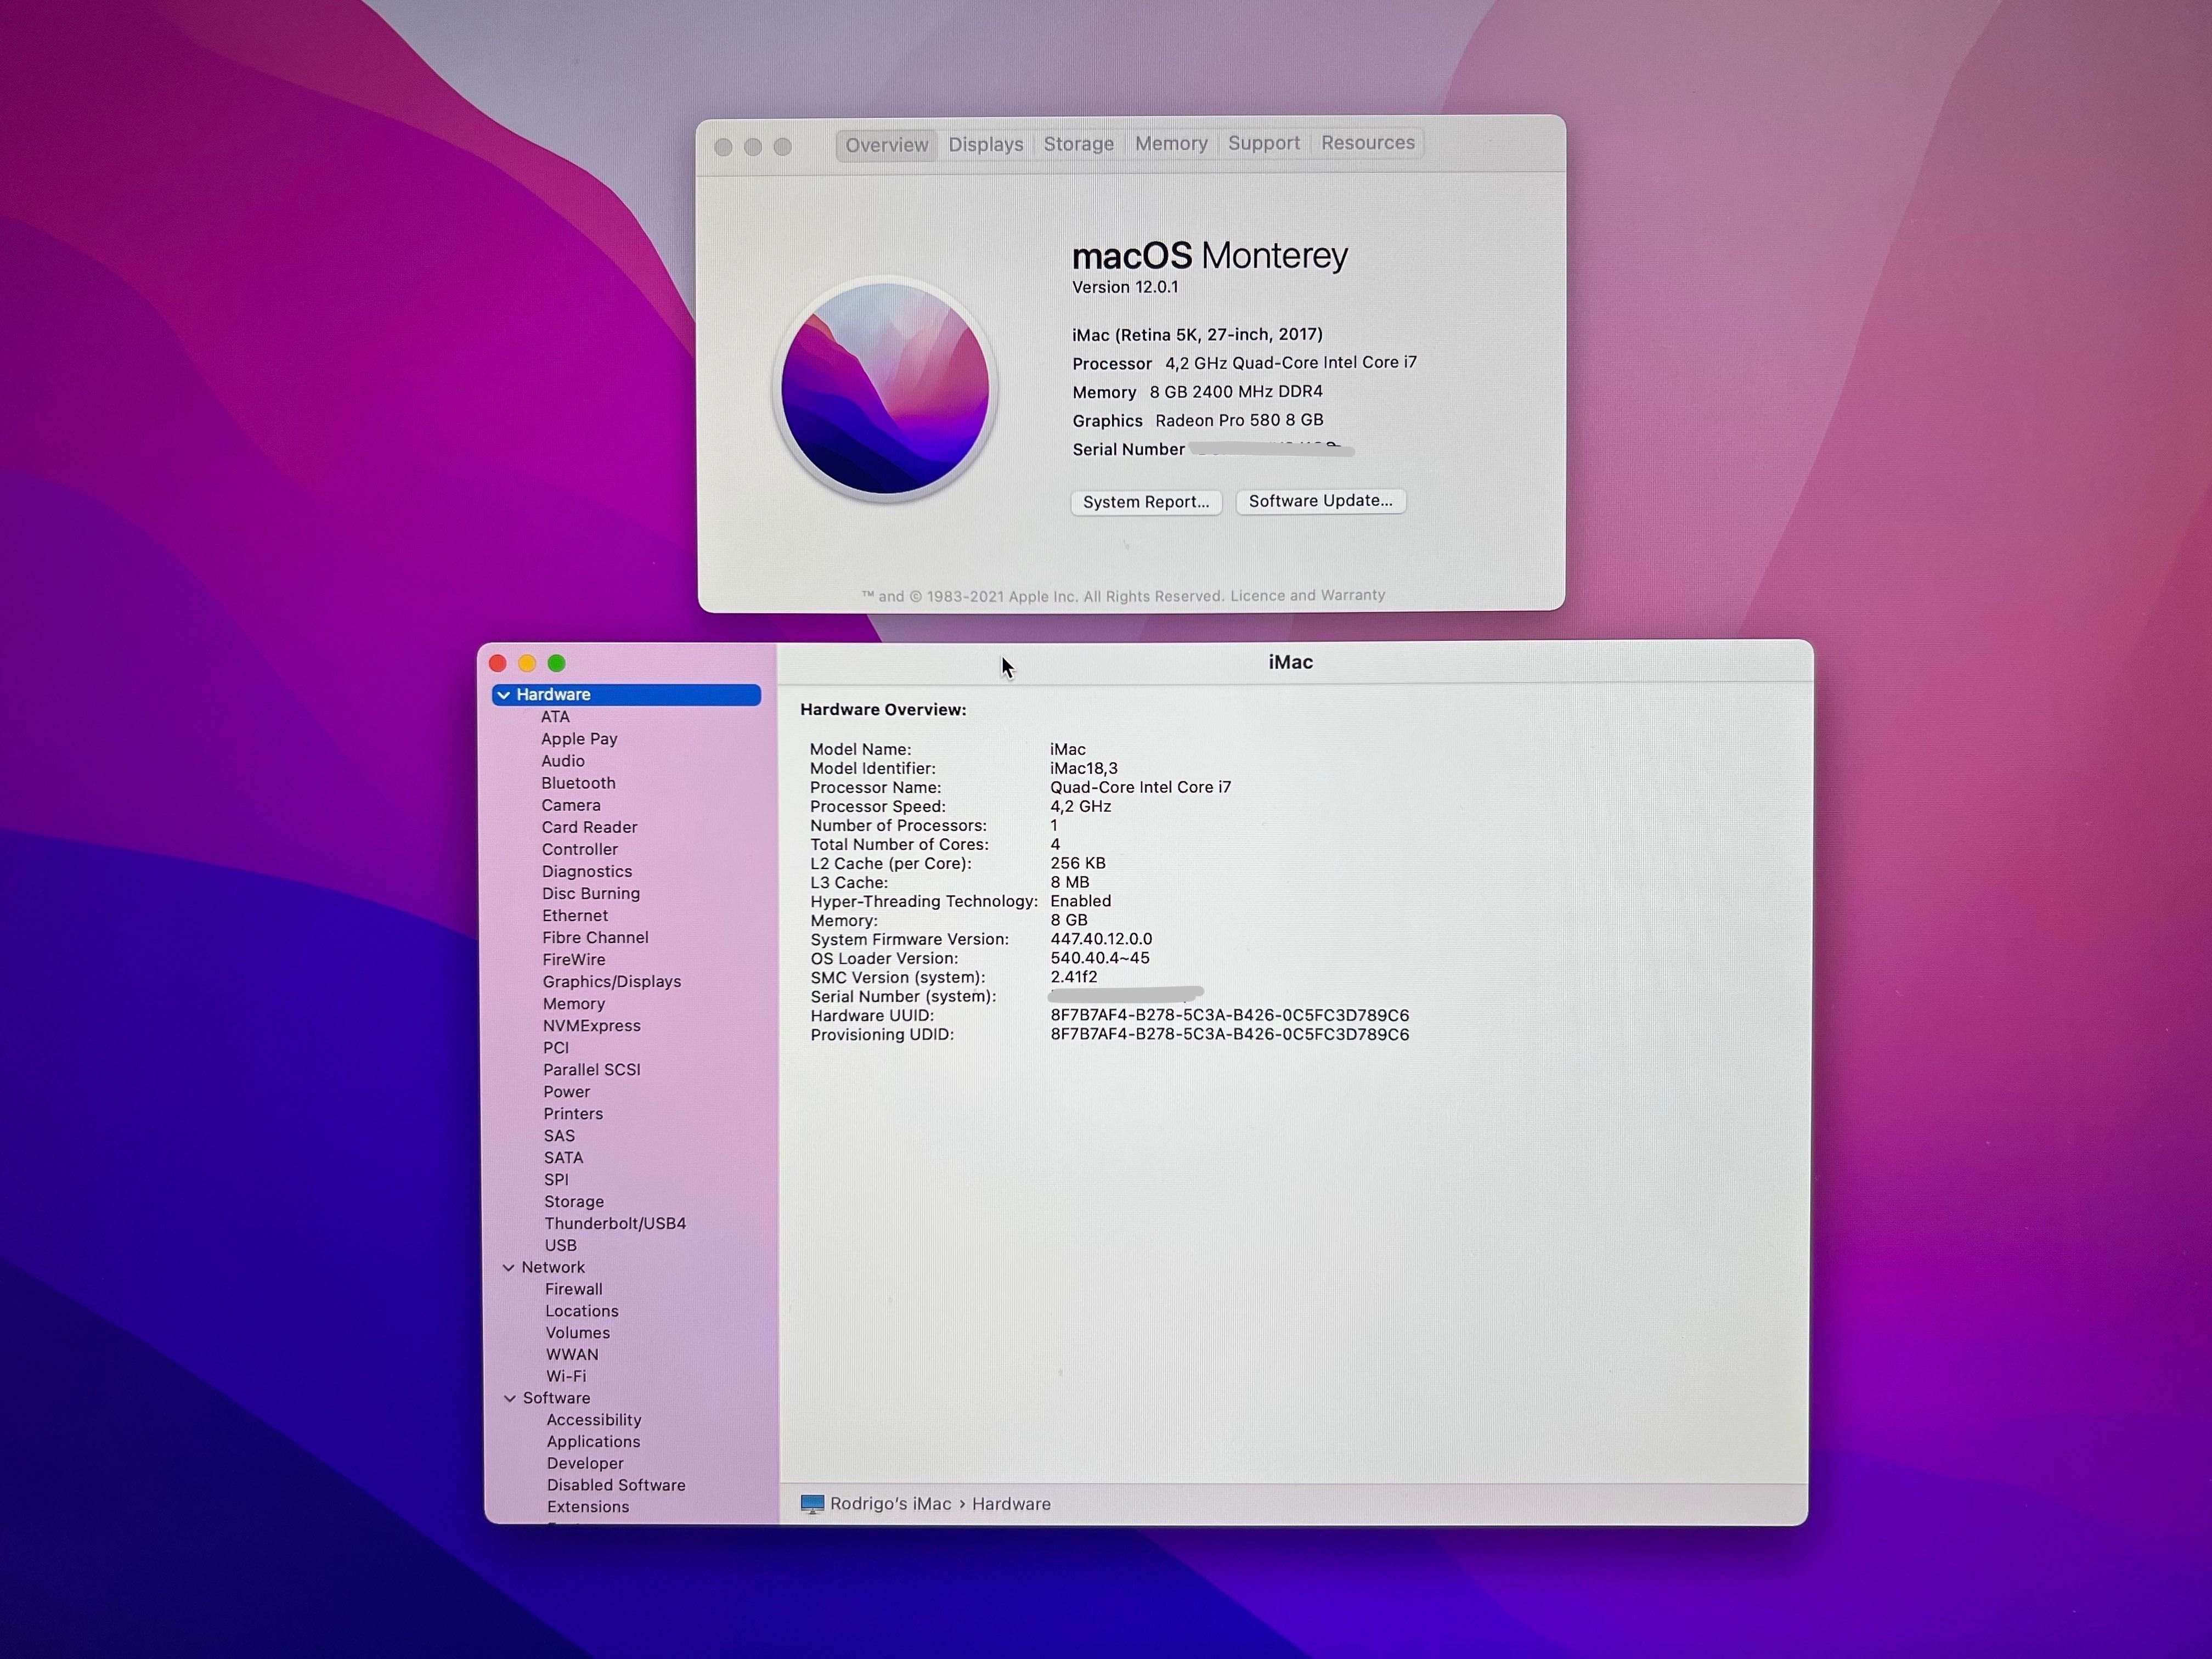The height and width of the screenshot is (1659, 2212).
Task: Select Diagnostics in the sidebar
Action: 587,871
